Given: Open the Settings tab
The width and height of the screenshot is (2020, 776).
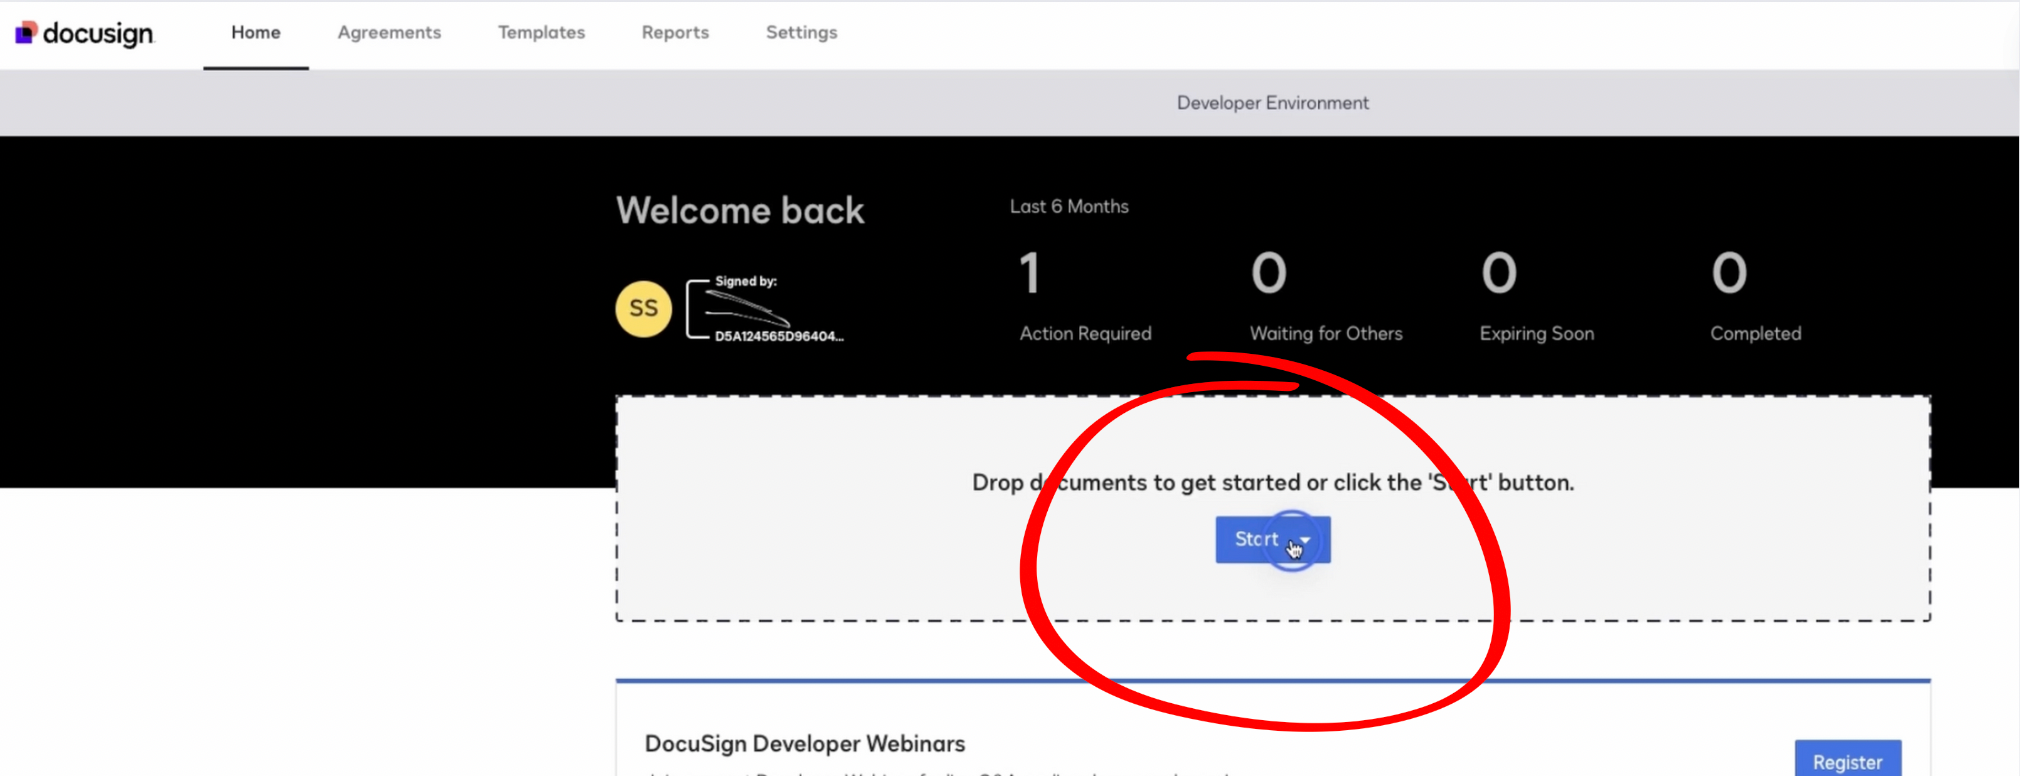Looking at the screenshot, I should pos(801,33).
